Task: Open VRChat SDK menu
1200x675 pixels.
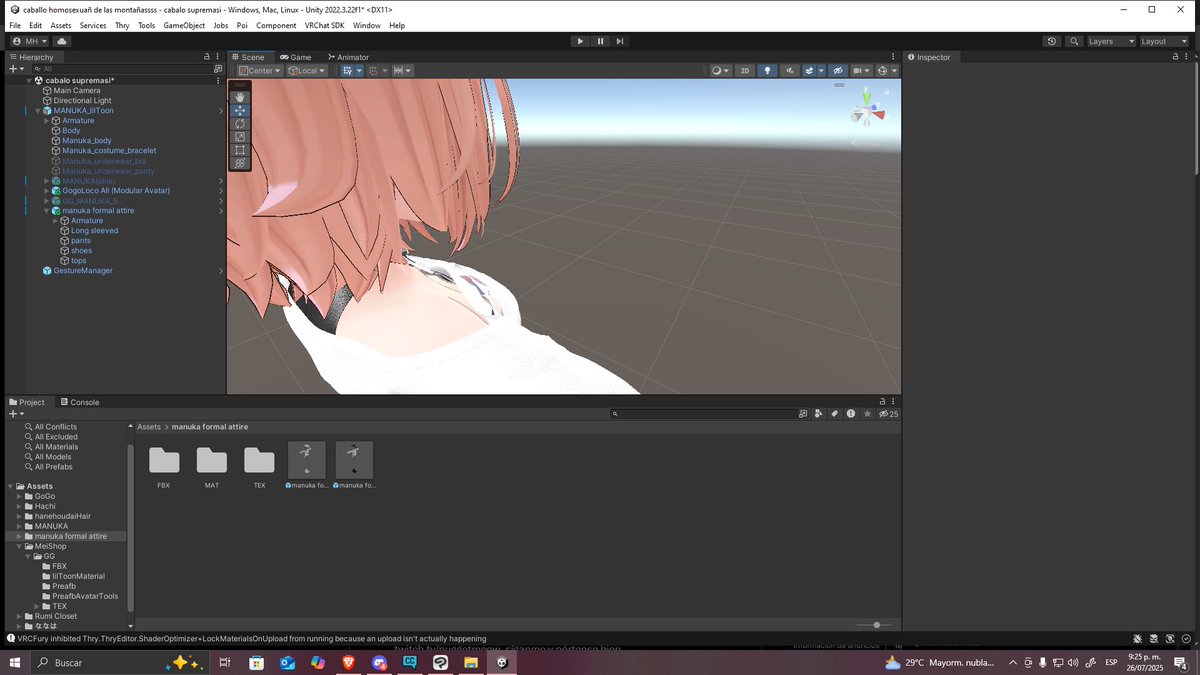Action: (x=324, y=25)
